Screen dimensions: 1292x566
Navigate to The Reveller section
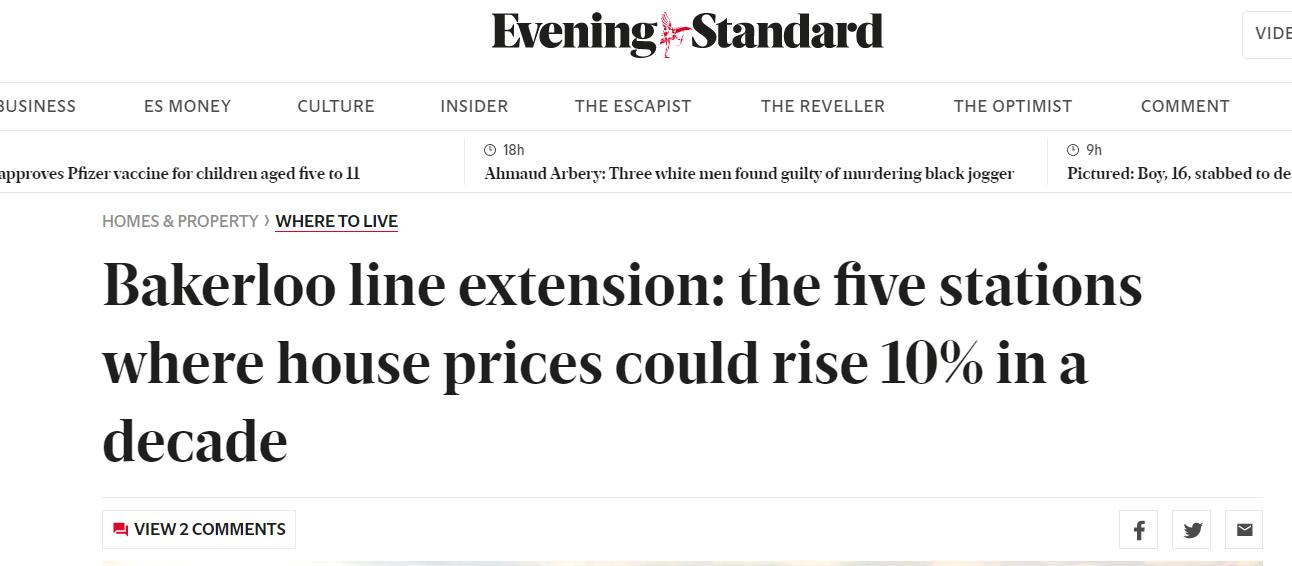[823, 106]
